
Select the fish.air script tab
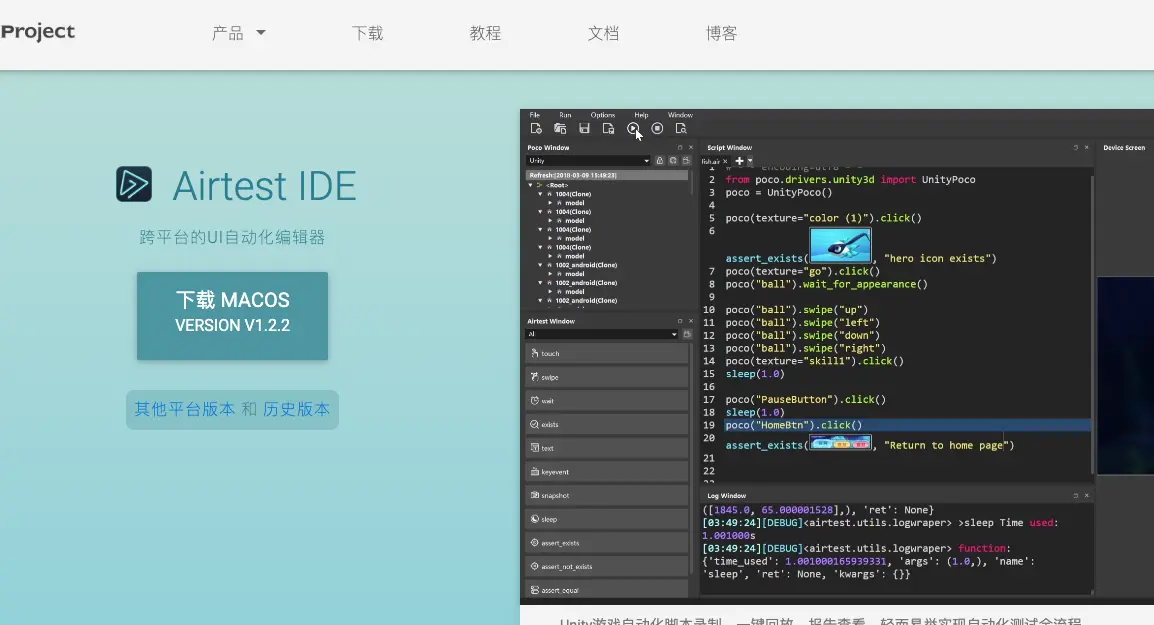(711, 161)
